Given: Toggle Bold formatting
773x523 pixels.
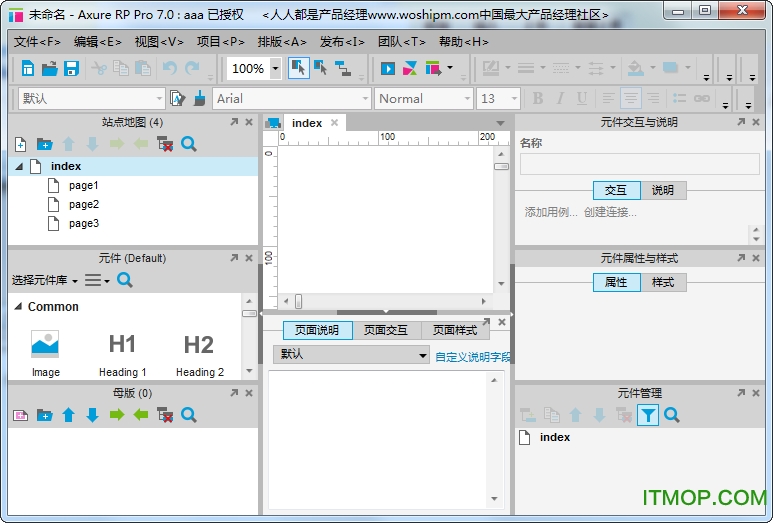Looking at the screenshot, I should [x=538, y=99].
